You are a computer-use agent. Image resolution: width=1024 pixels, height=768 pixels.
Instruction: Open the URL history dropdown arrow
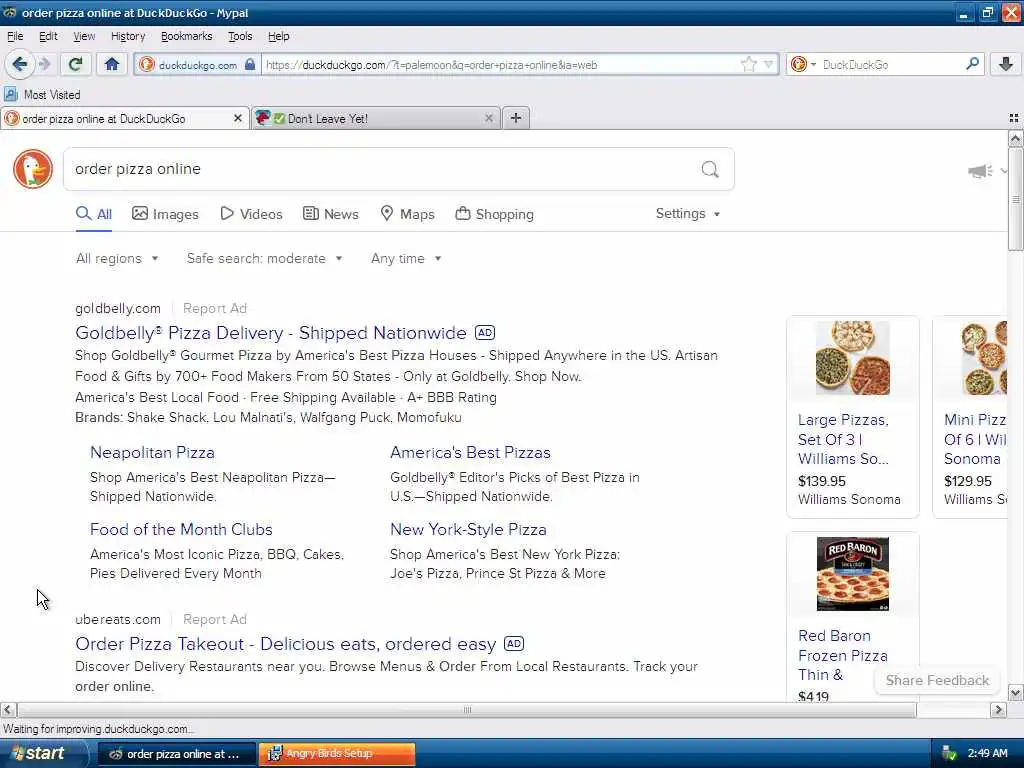pos(769,64)
